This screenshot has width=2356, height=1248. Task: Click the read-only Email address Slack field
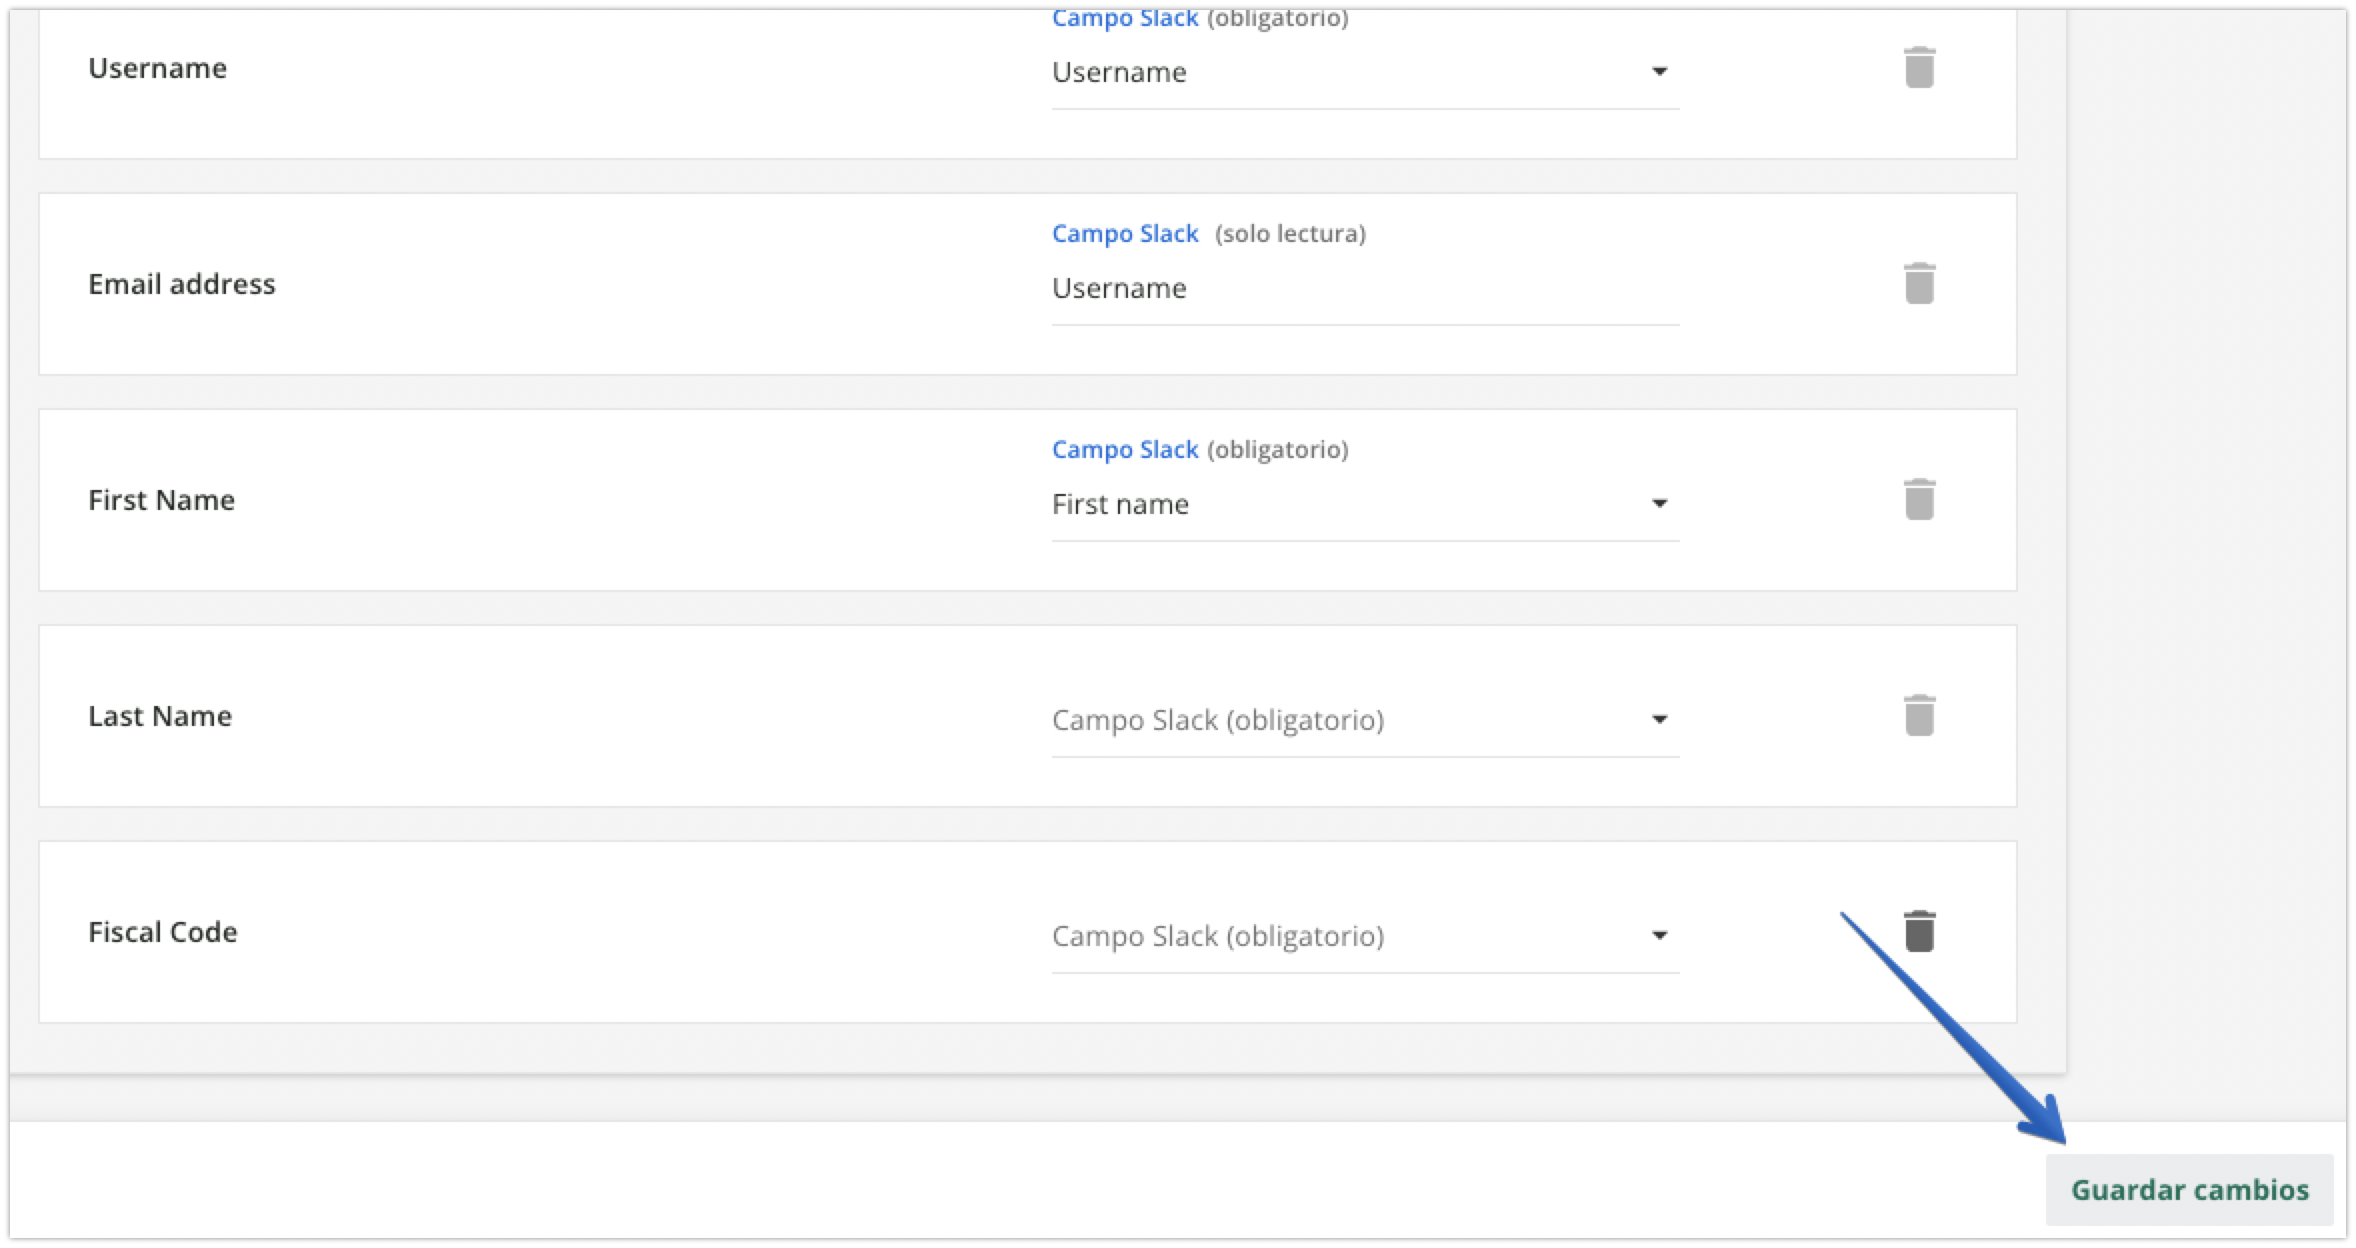[1364, 288]
